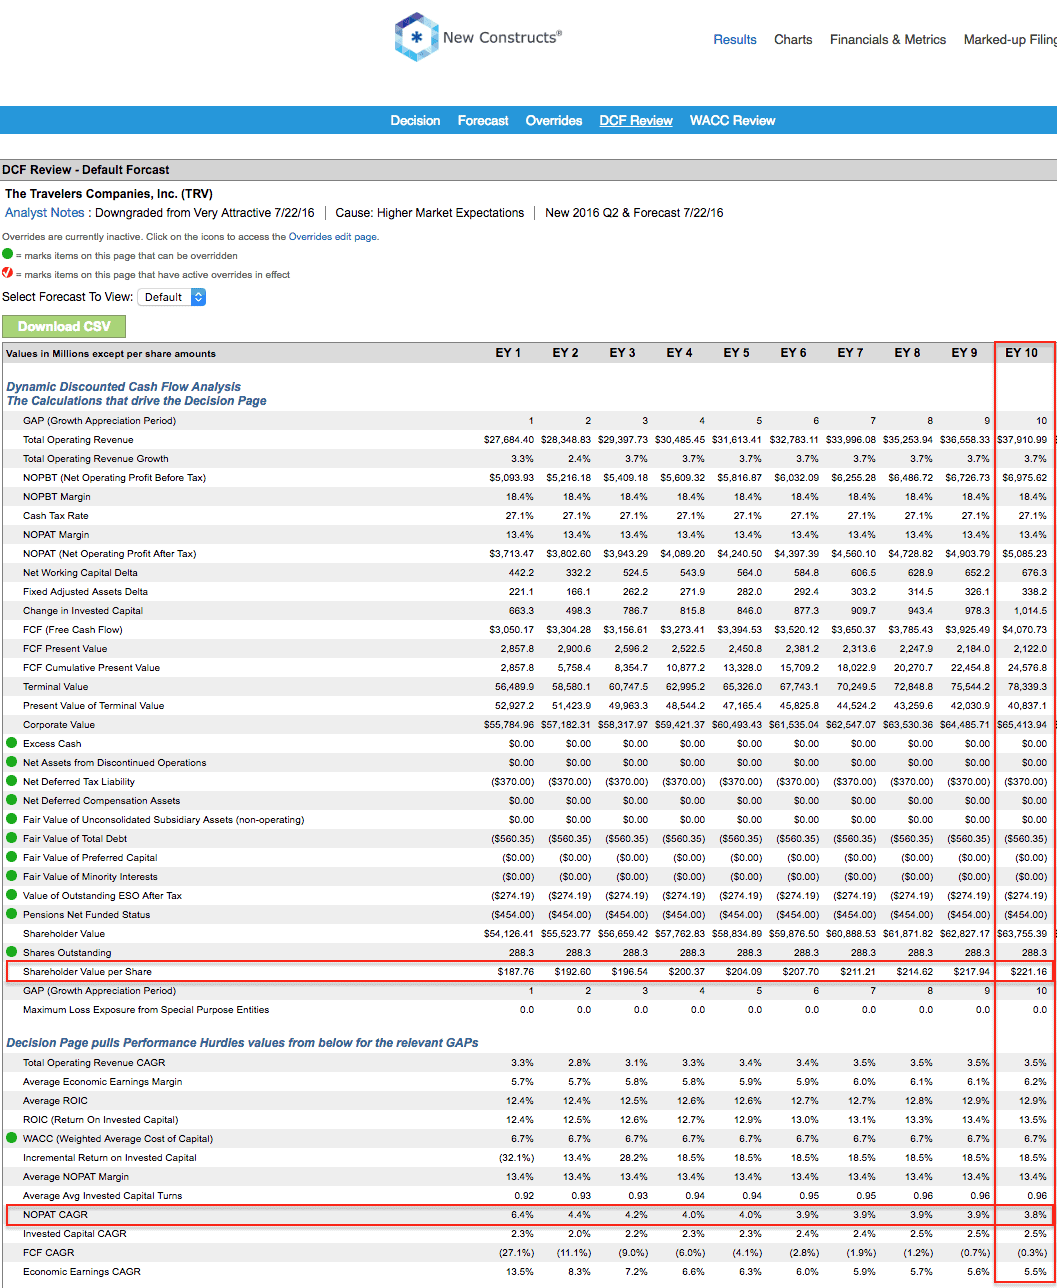Open the Results navigation item
The image size is (1057, 1288).
(x=735, y=40)
